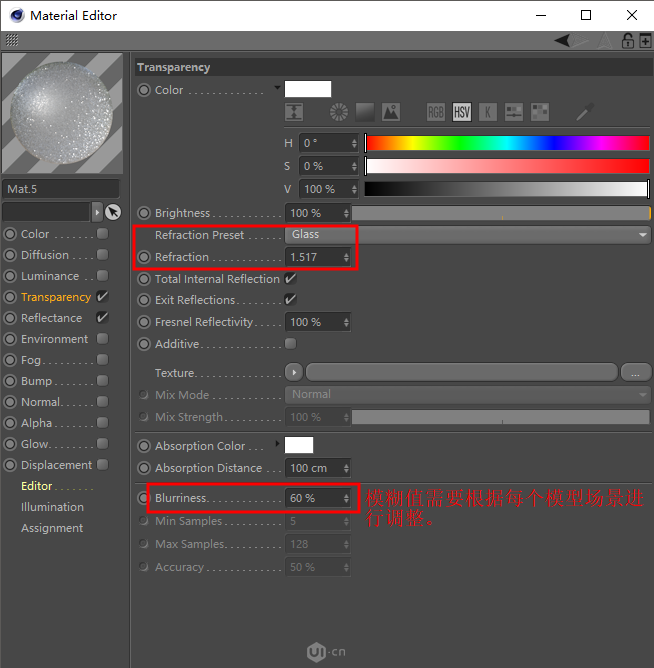Viewport: 654px width, 668px height.
Task: Enable the Luminance channel checkbox
Action: (x=102, y=276)
